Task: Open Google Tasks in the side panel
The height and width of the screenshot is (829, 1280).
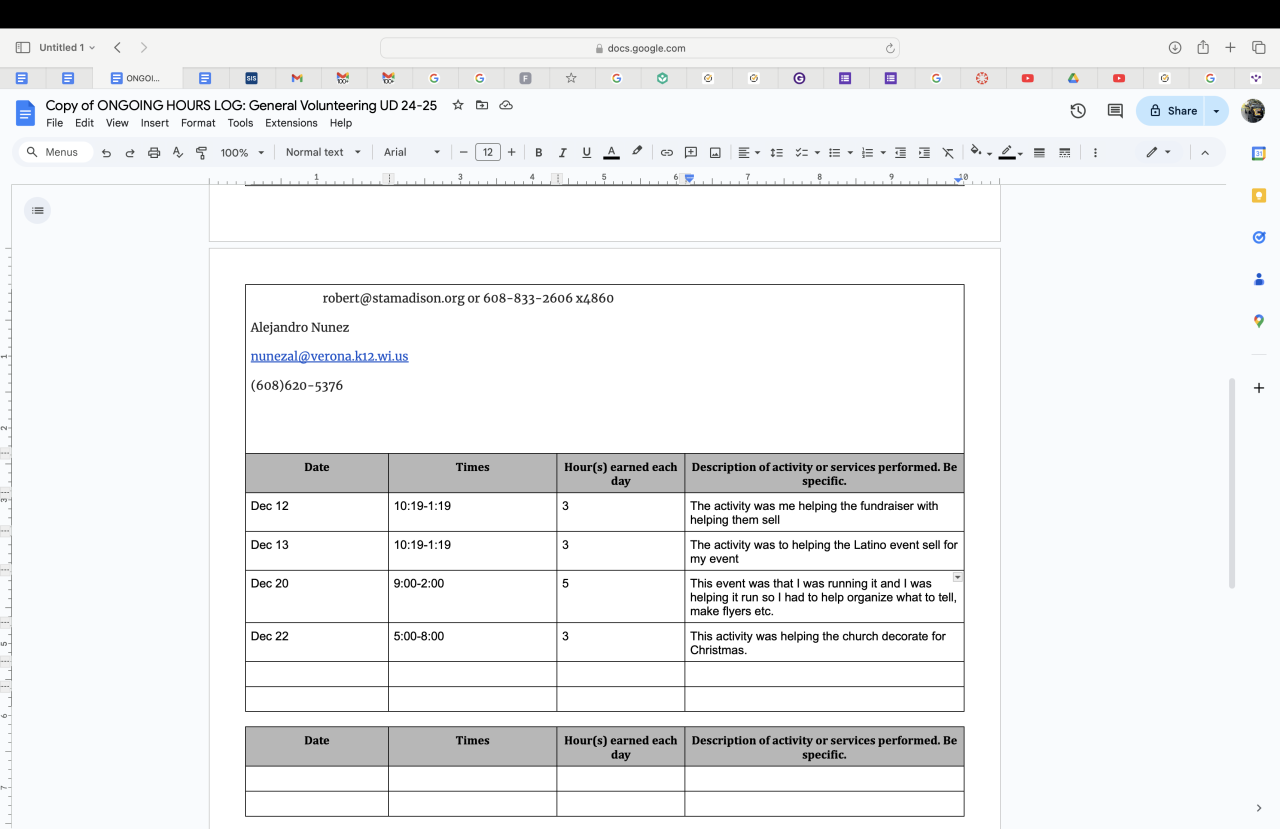Action: click(x=1259, y=237)
